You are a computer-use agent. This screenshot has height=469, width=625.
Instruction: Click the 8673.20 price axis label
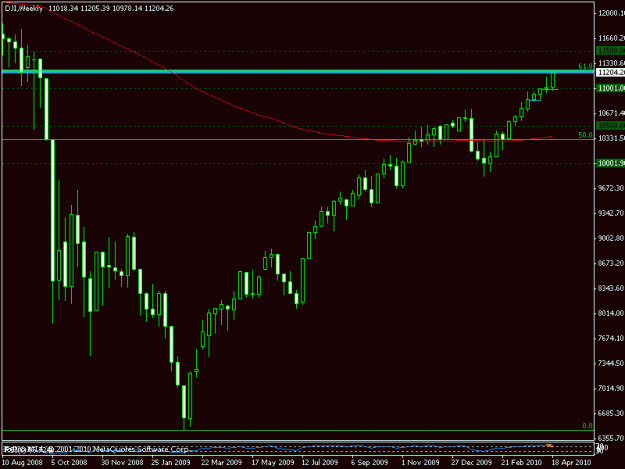(x=611, y=263)
